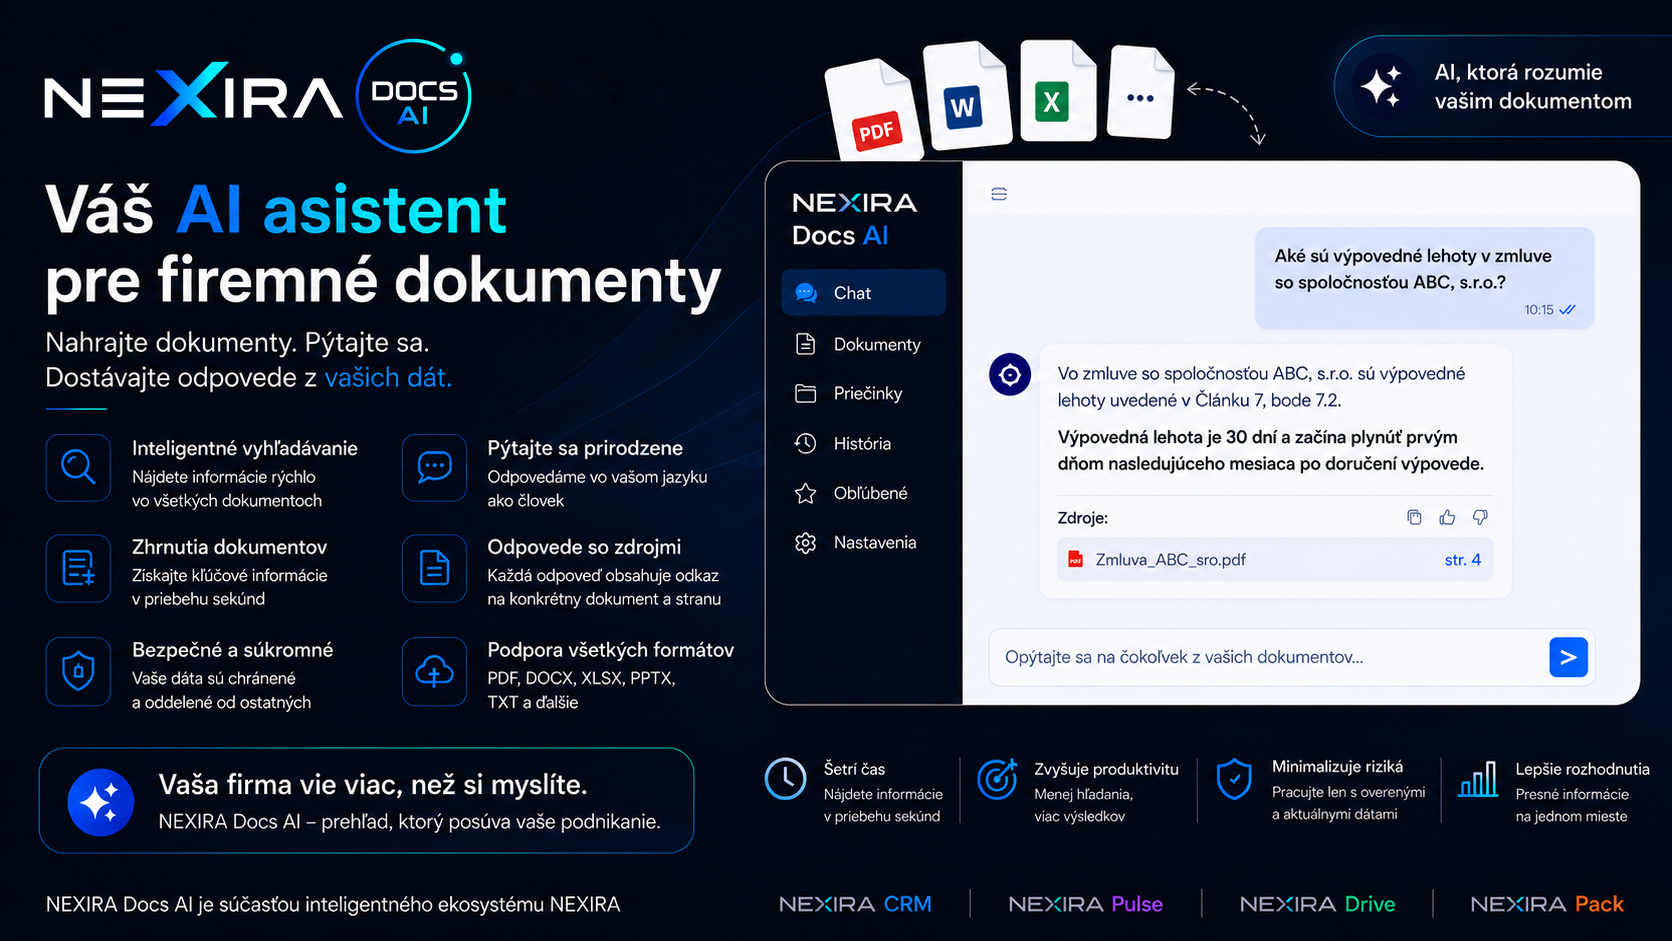Click the 'Lepšie rozhodnutia' heading
This screenshot has height=941, width=1672.
1582,769
